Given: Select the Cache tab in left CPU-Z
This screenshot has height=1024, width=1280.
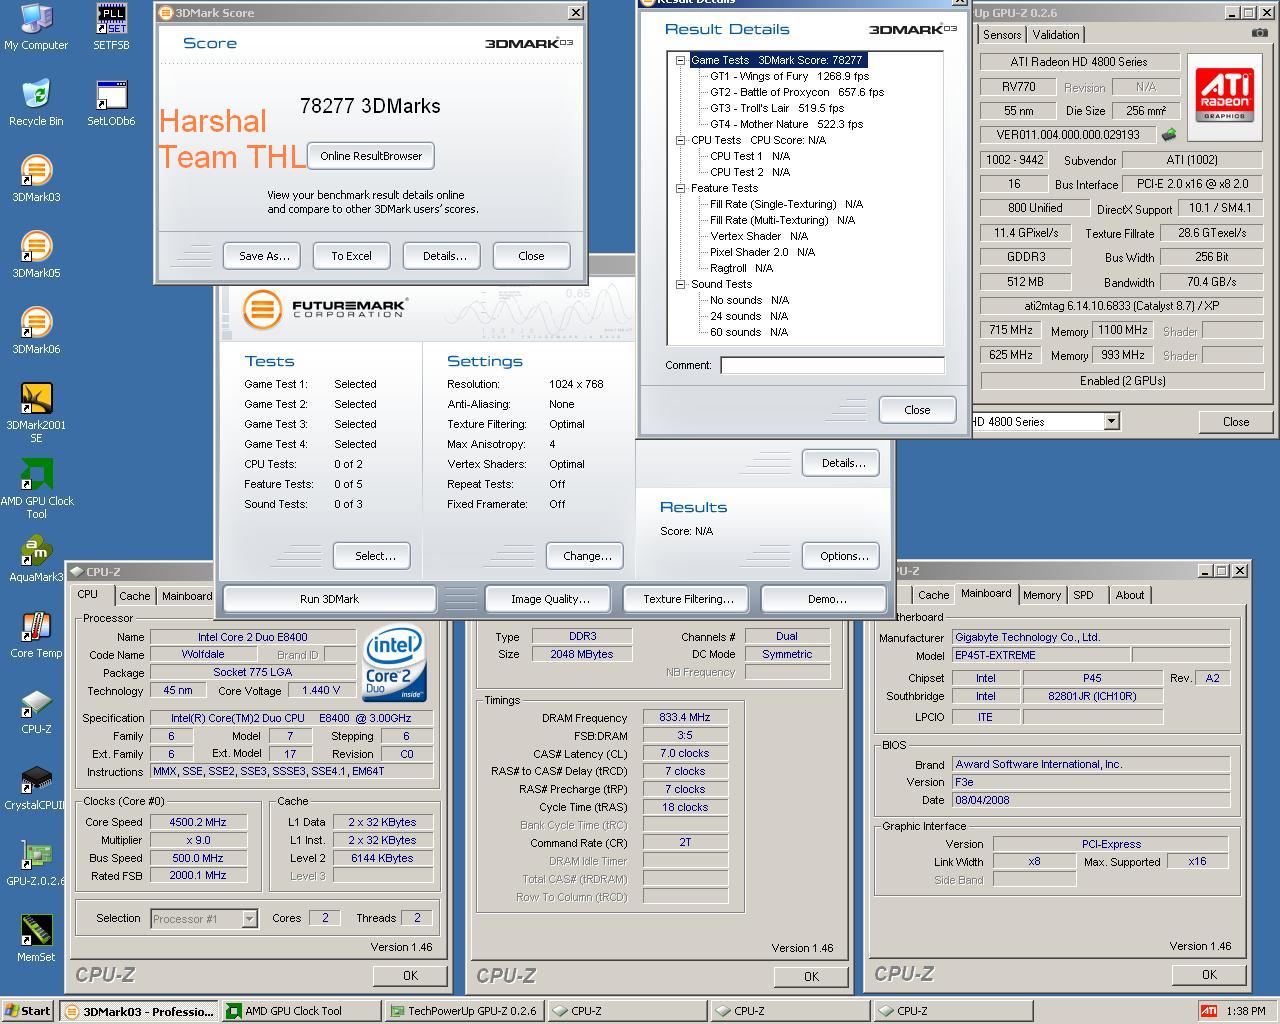Looking at the screenshot, I should tap(134, 596).
